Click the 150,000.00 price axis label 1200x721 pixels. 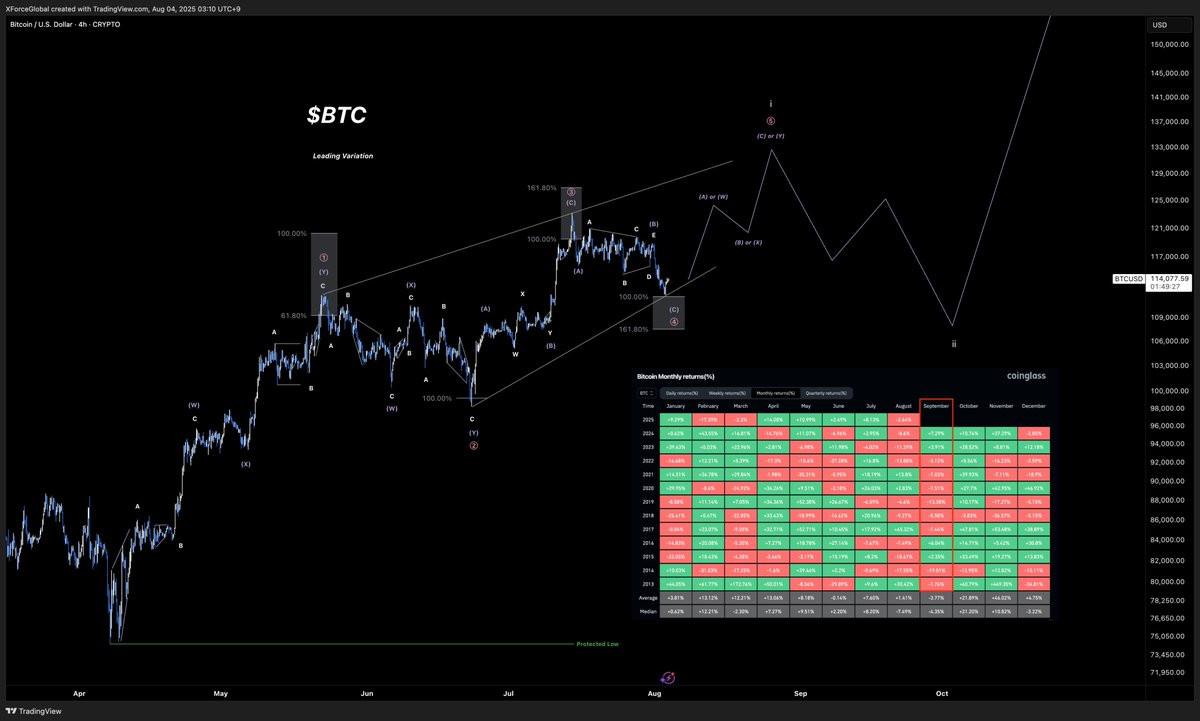(1172, 45)
